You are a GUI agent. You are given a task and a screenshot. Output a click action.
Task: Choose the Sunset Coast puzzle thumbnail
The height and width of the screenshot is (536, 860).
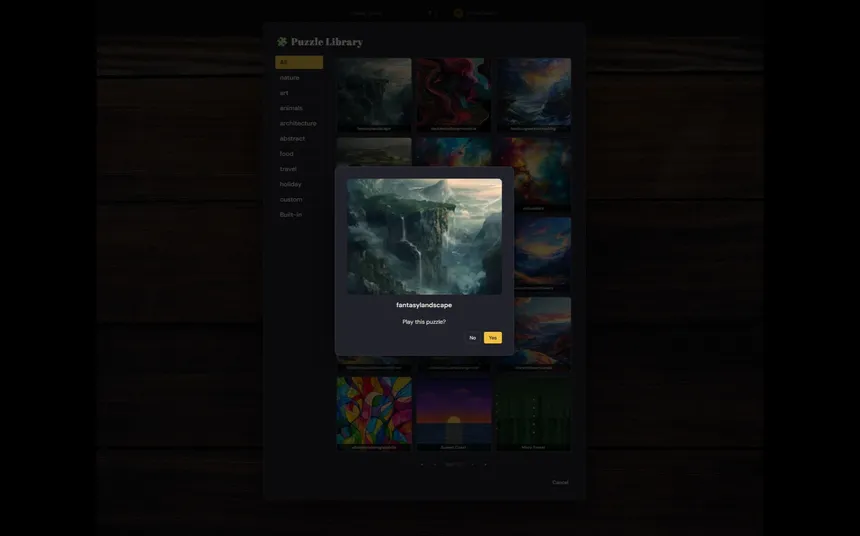[454, 410]
